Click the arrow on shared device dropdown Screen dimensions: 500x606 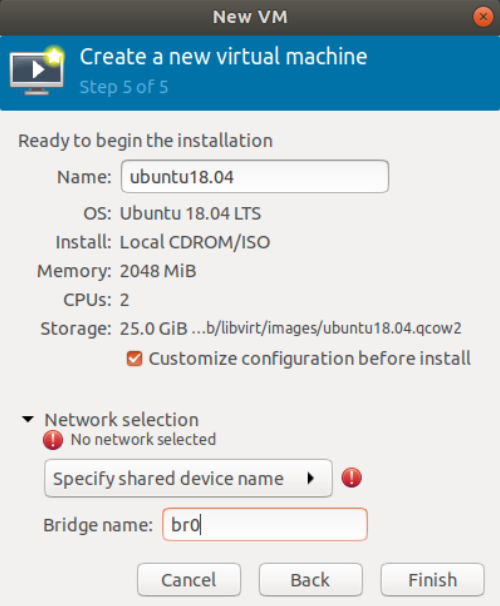(310, 478)
